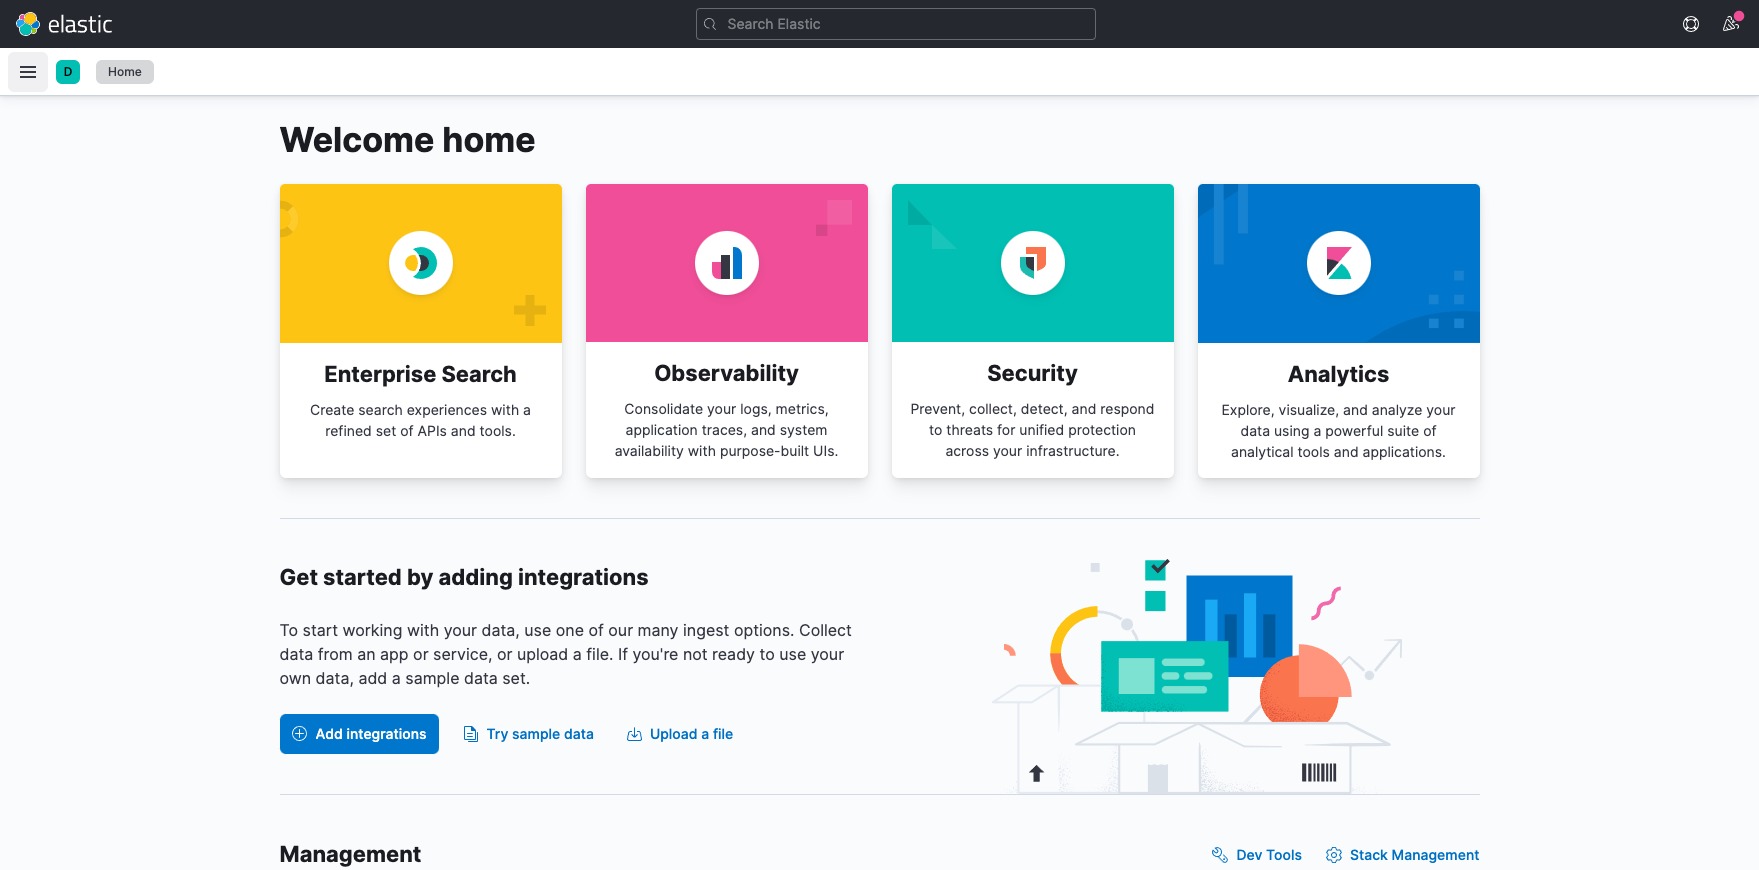Click the Enterprise Search logo icon
Image resolution: width=1759 pixels, height=870 pixels.
pos(421,263)
